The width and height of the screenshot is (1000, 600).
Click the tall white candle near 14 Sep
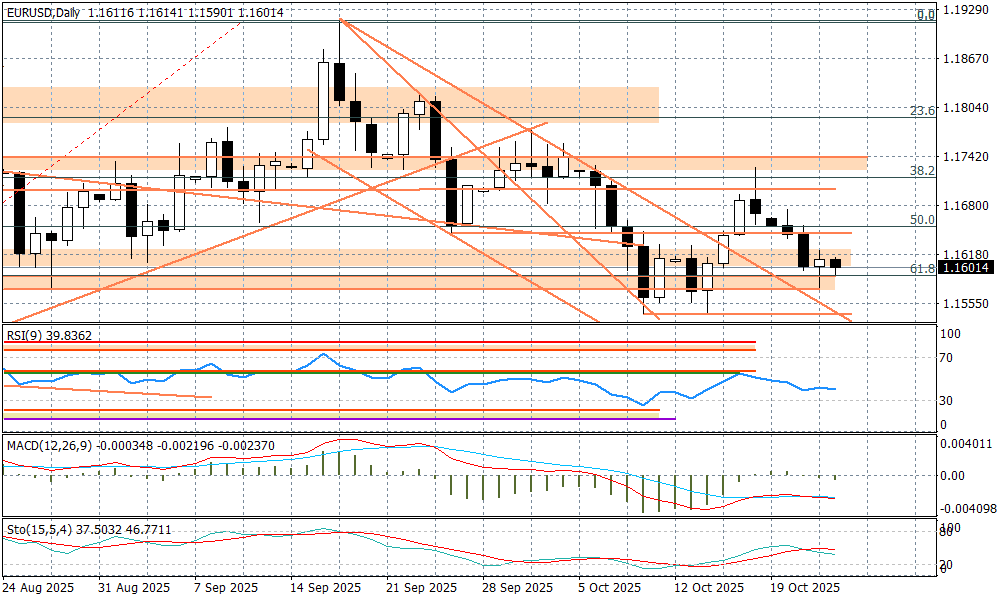[x=323, y=101]
